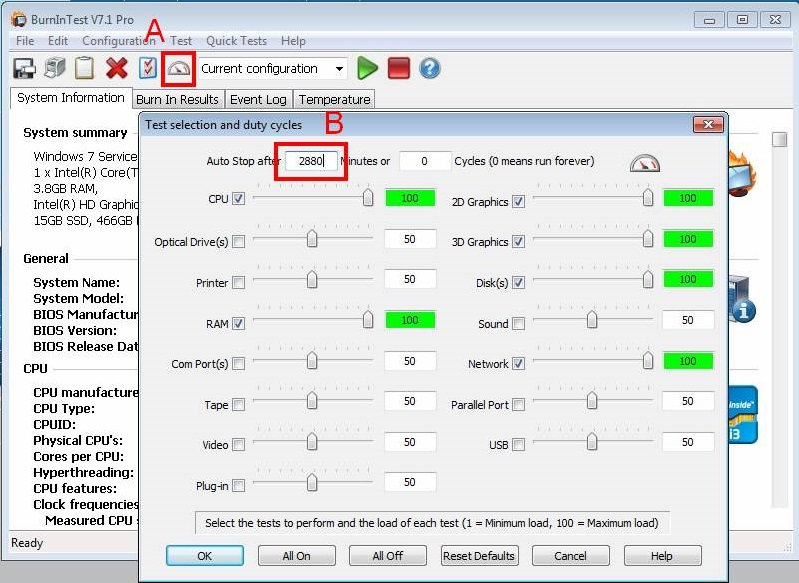Screen dimensions: 799x583
Task: Click the Network duty cycle slider handle
Action: pyautogui.click(x=648, y=360)
